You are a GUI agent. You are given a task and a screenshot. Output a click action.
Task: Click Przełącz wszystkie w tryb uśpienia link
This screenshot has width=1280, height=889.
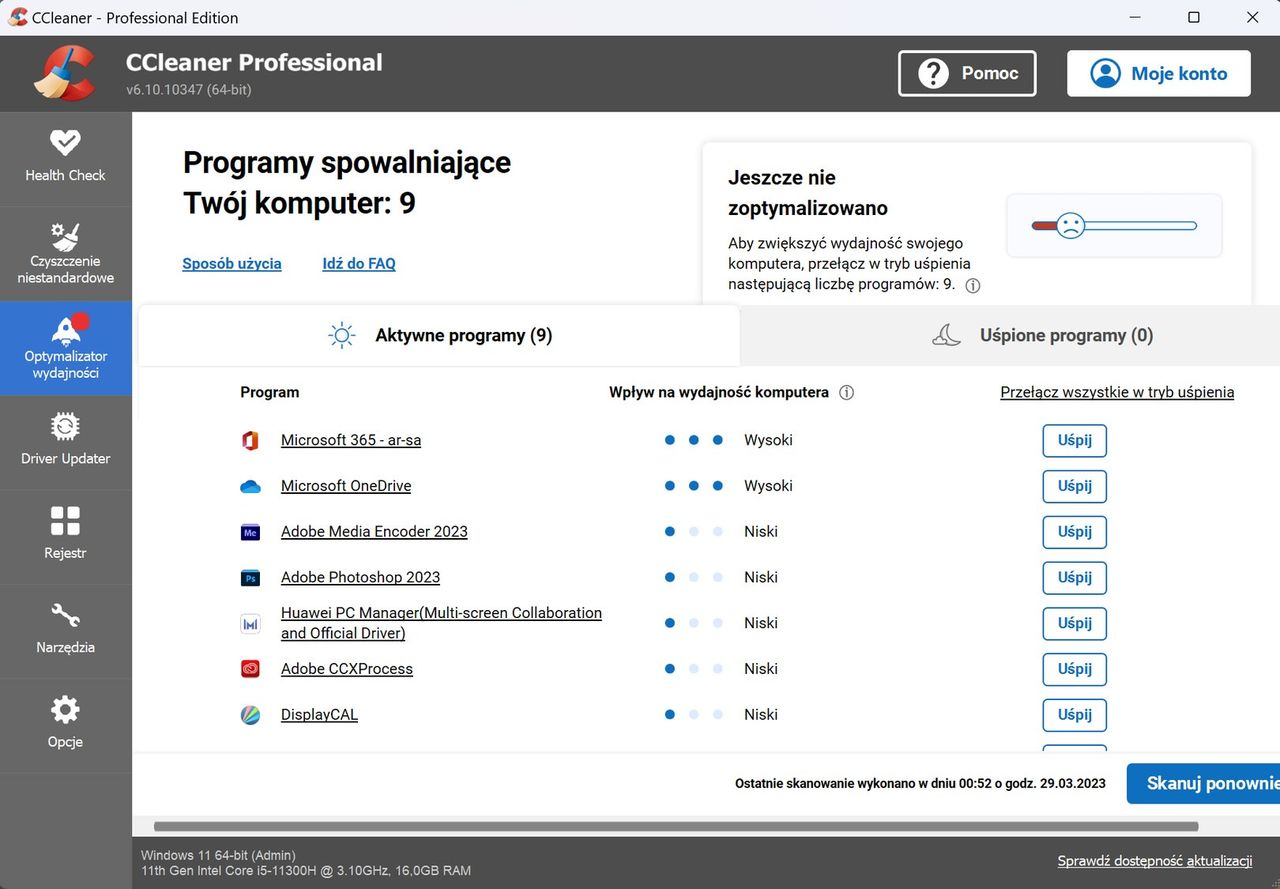[1117, 393]
